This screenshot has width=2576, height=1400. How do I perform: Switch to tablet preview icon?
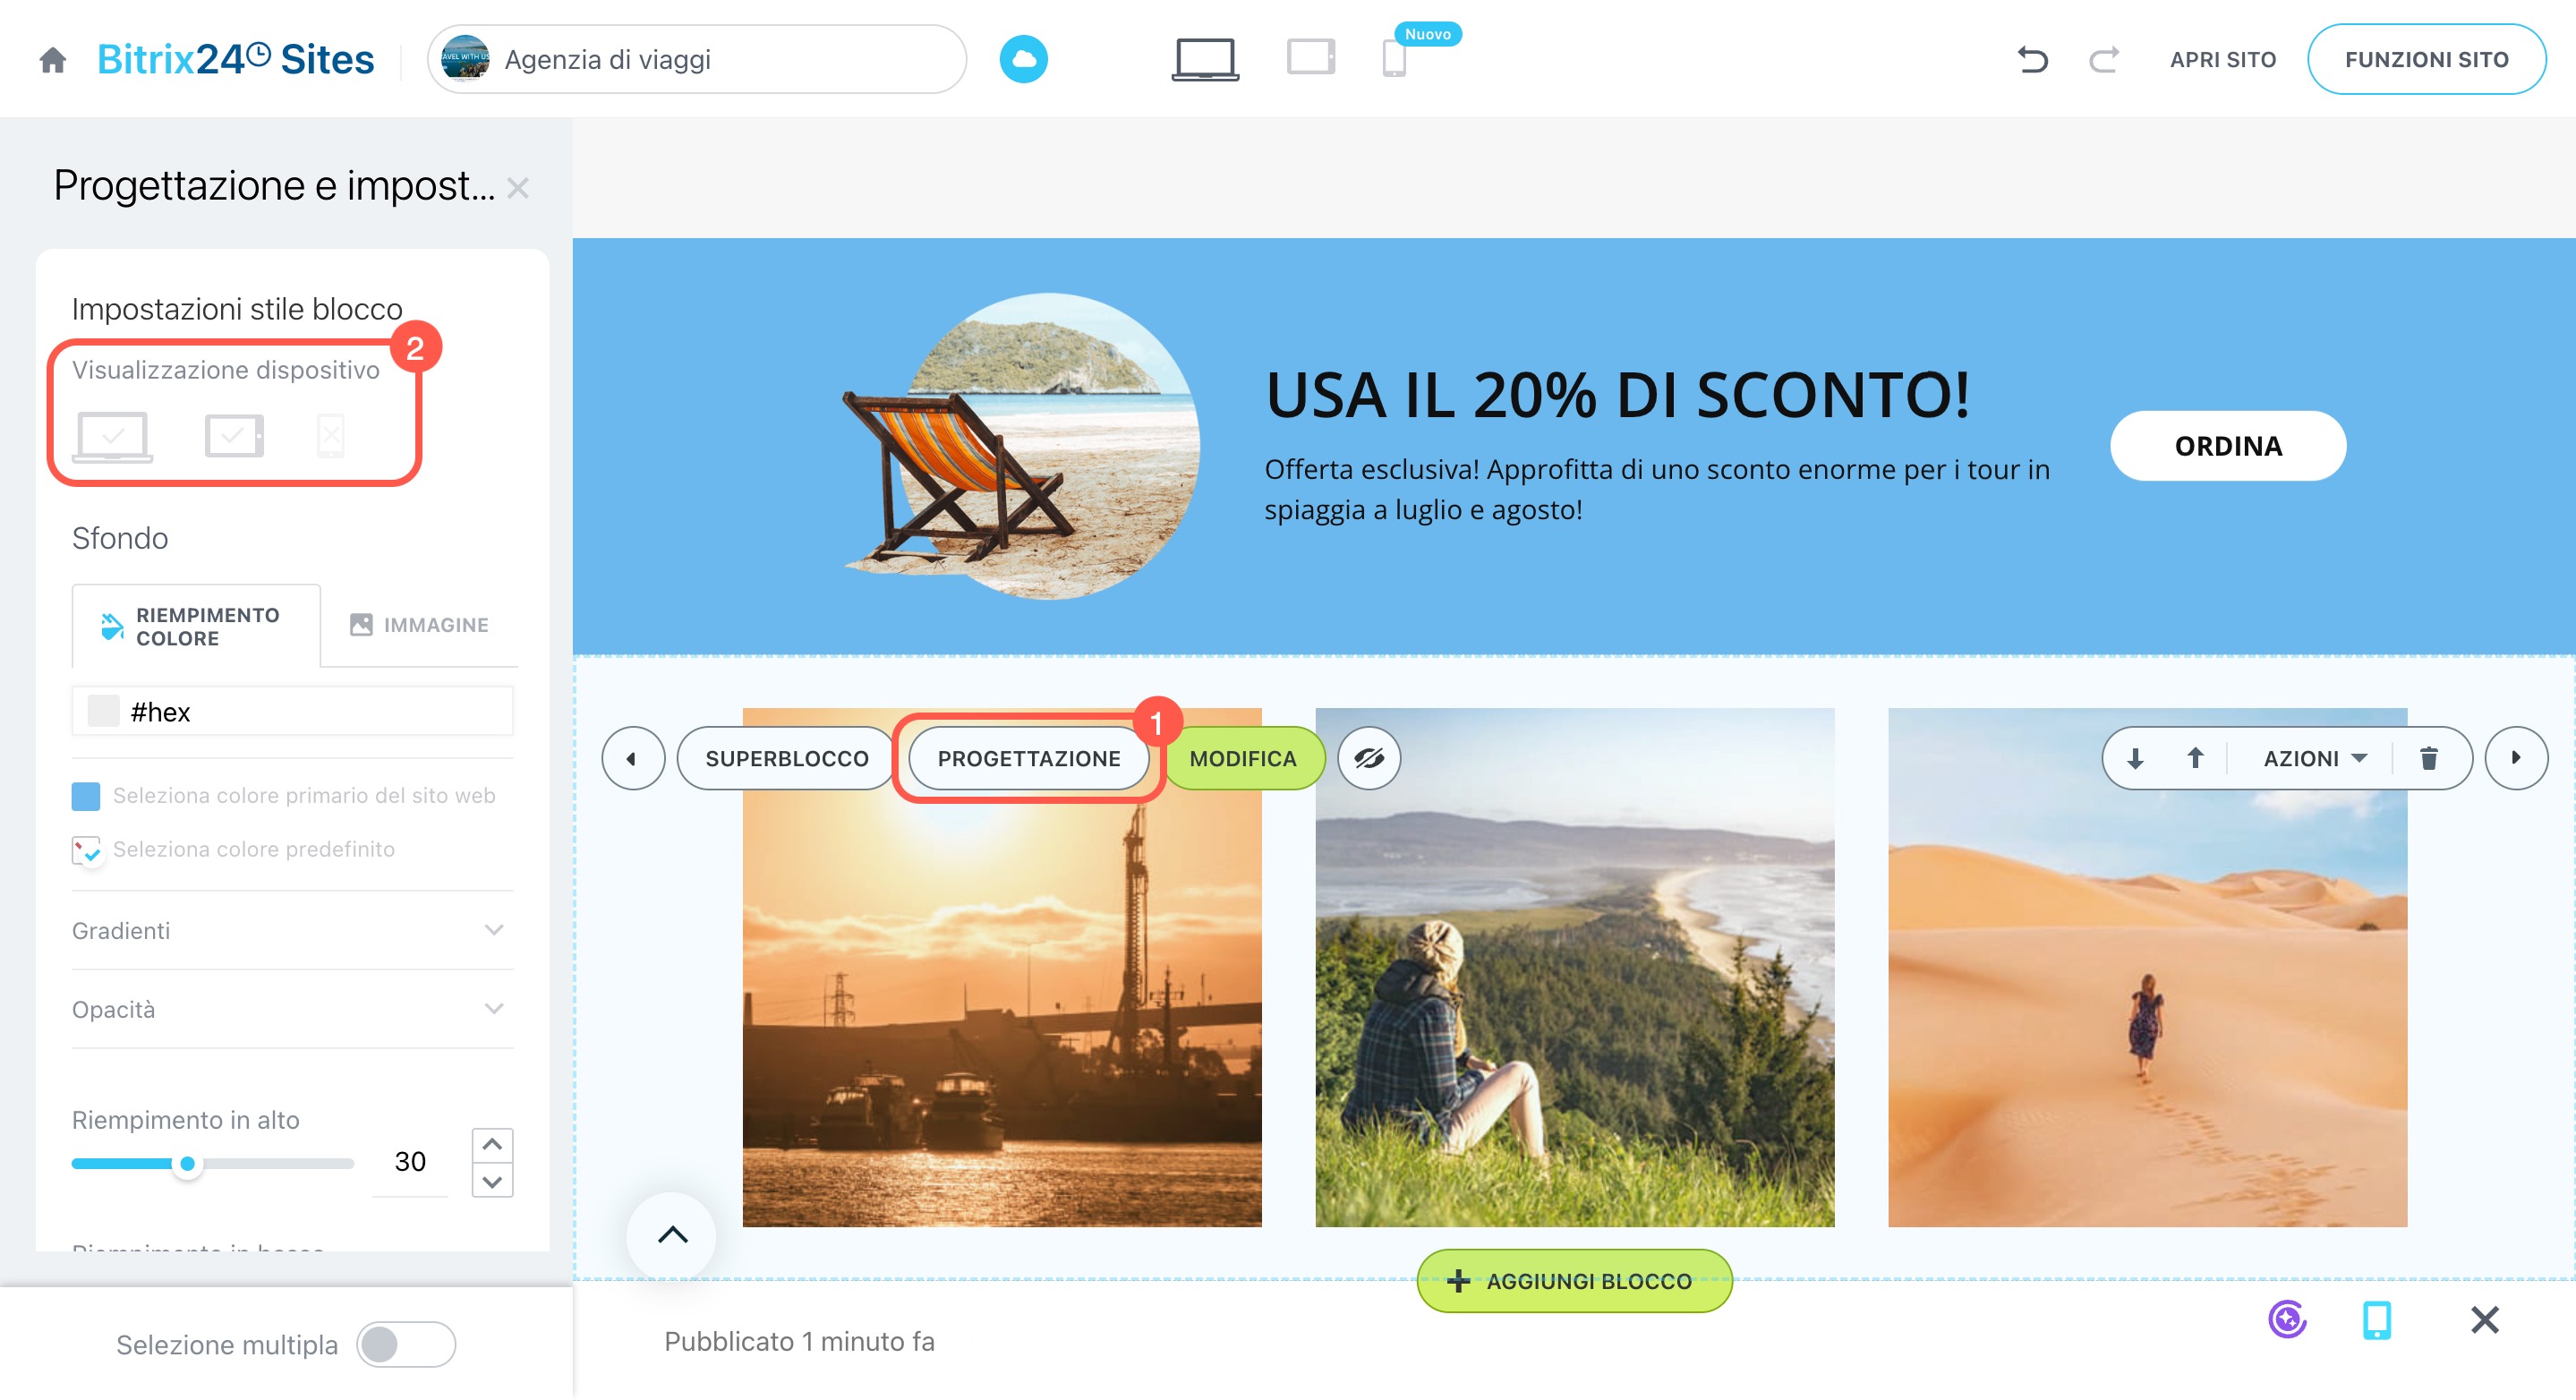point(1310,58)
